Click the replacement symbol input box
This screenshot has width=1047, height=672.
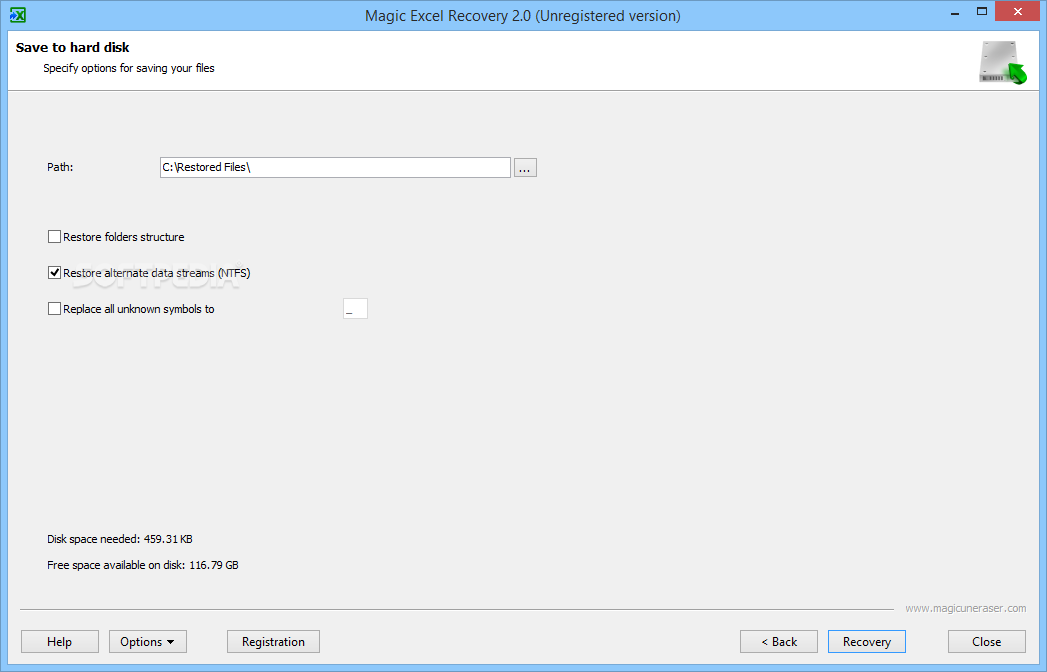tap(355, 309)
